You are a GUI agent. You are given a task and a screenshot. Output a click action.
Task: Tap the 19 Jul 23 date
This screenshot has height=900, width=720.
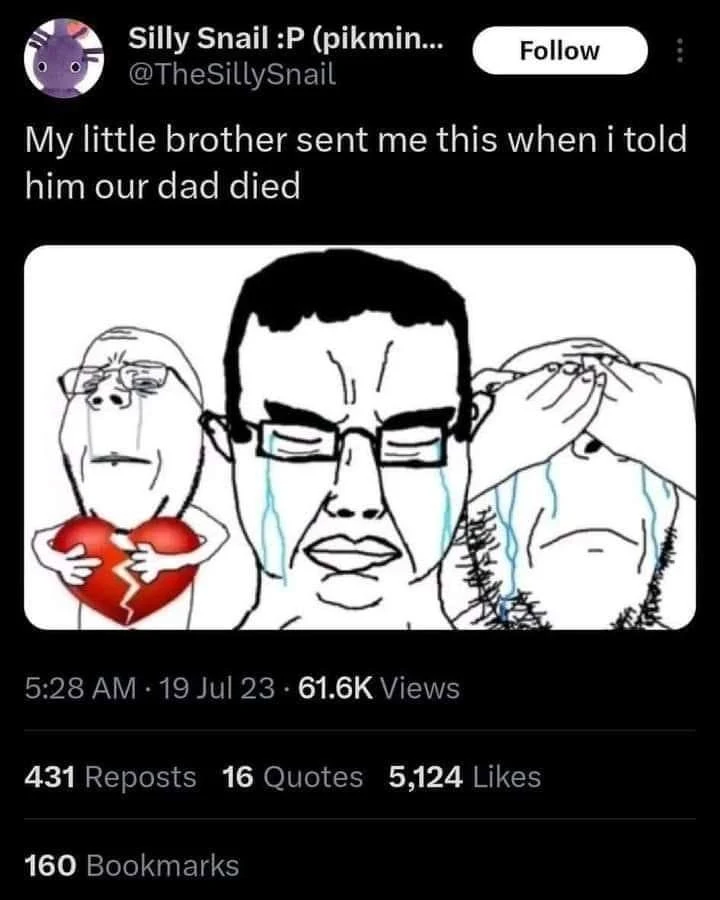(216, 688)
